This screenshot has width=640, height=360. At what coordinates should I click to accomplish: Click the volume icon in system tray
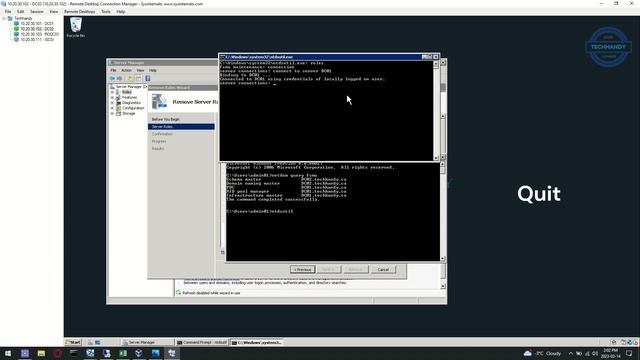pyautogui.click(x=595, y=353)
